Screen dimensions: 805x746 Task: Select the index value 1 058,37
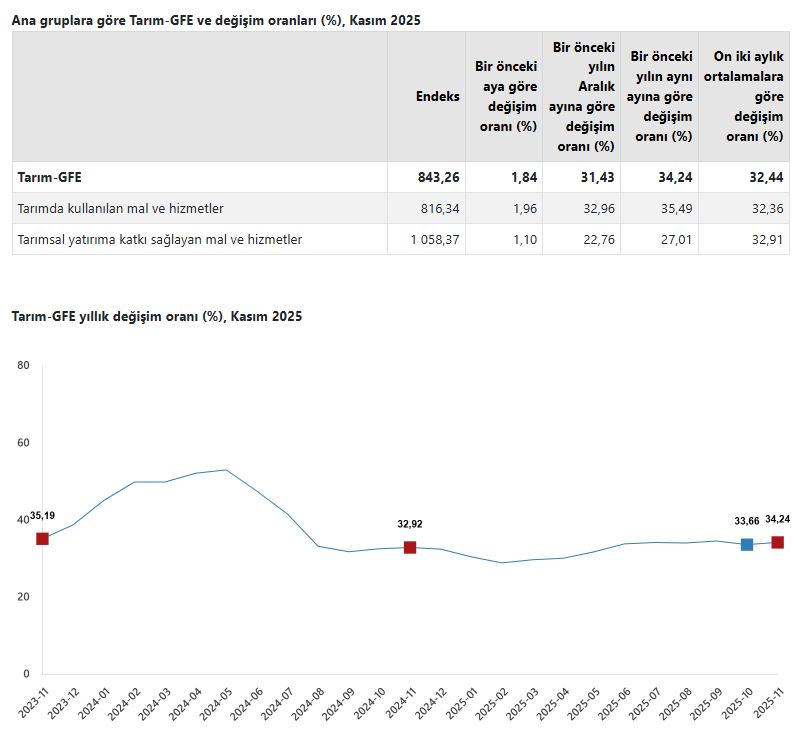(432, 239)
